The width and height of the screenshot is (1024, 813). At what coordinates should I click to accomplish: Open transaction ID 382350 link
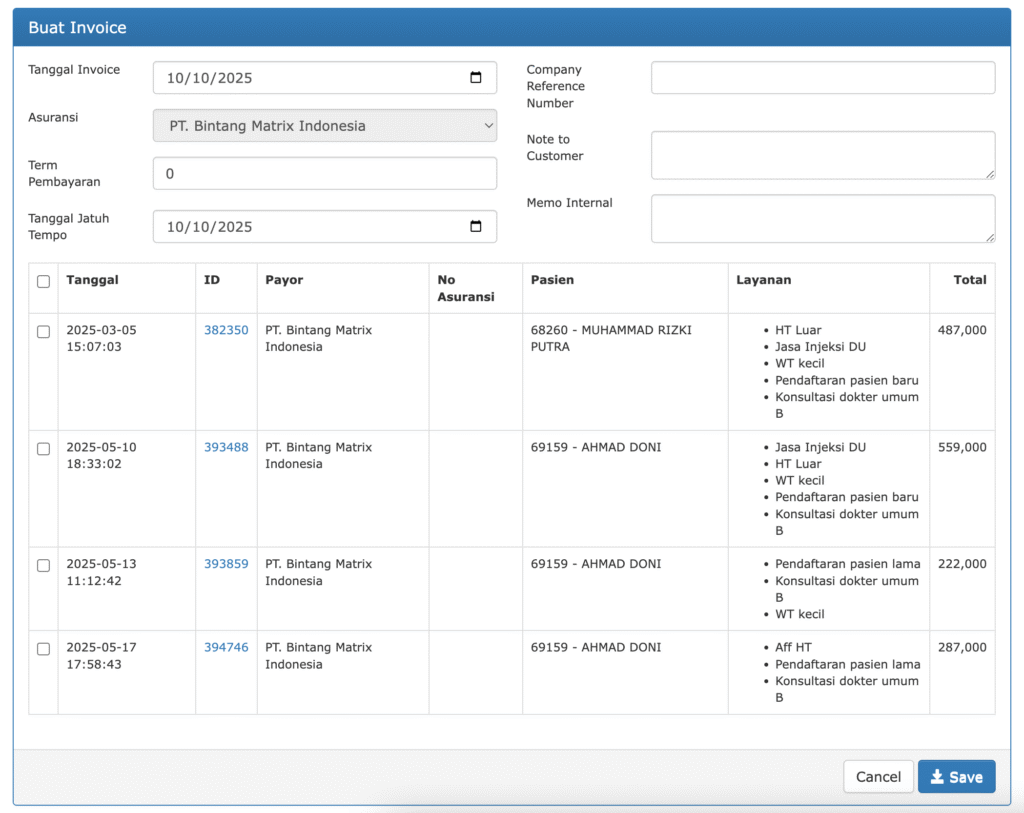click(226, 330)
